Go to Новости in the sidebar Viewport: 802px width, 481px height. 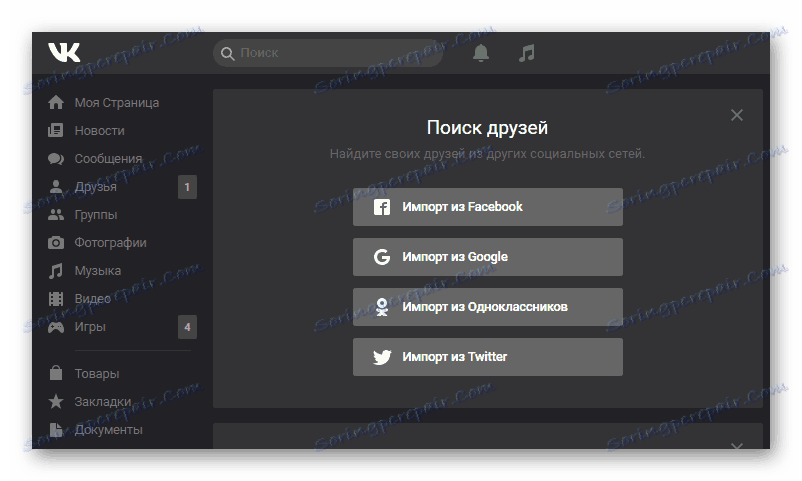[x=100, y=131]
